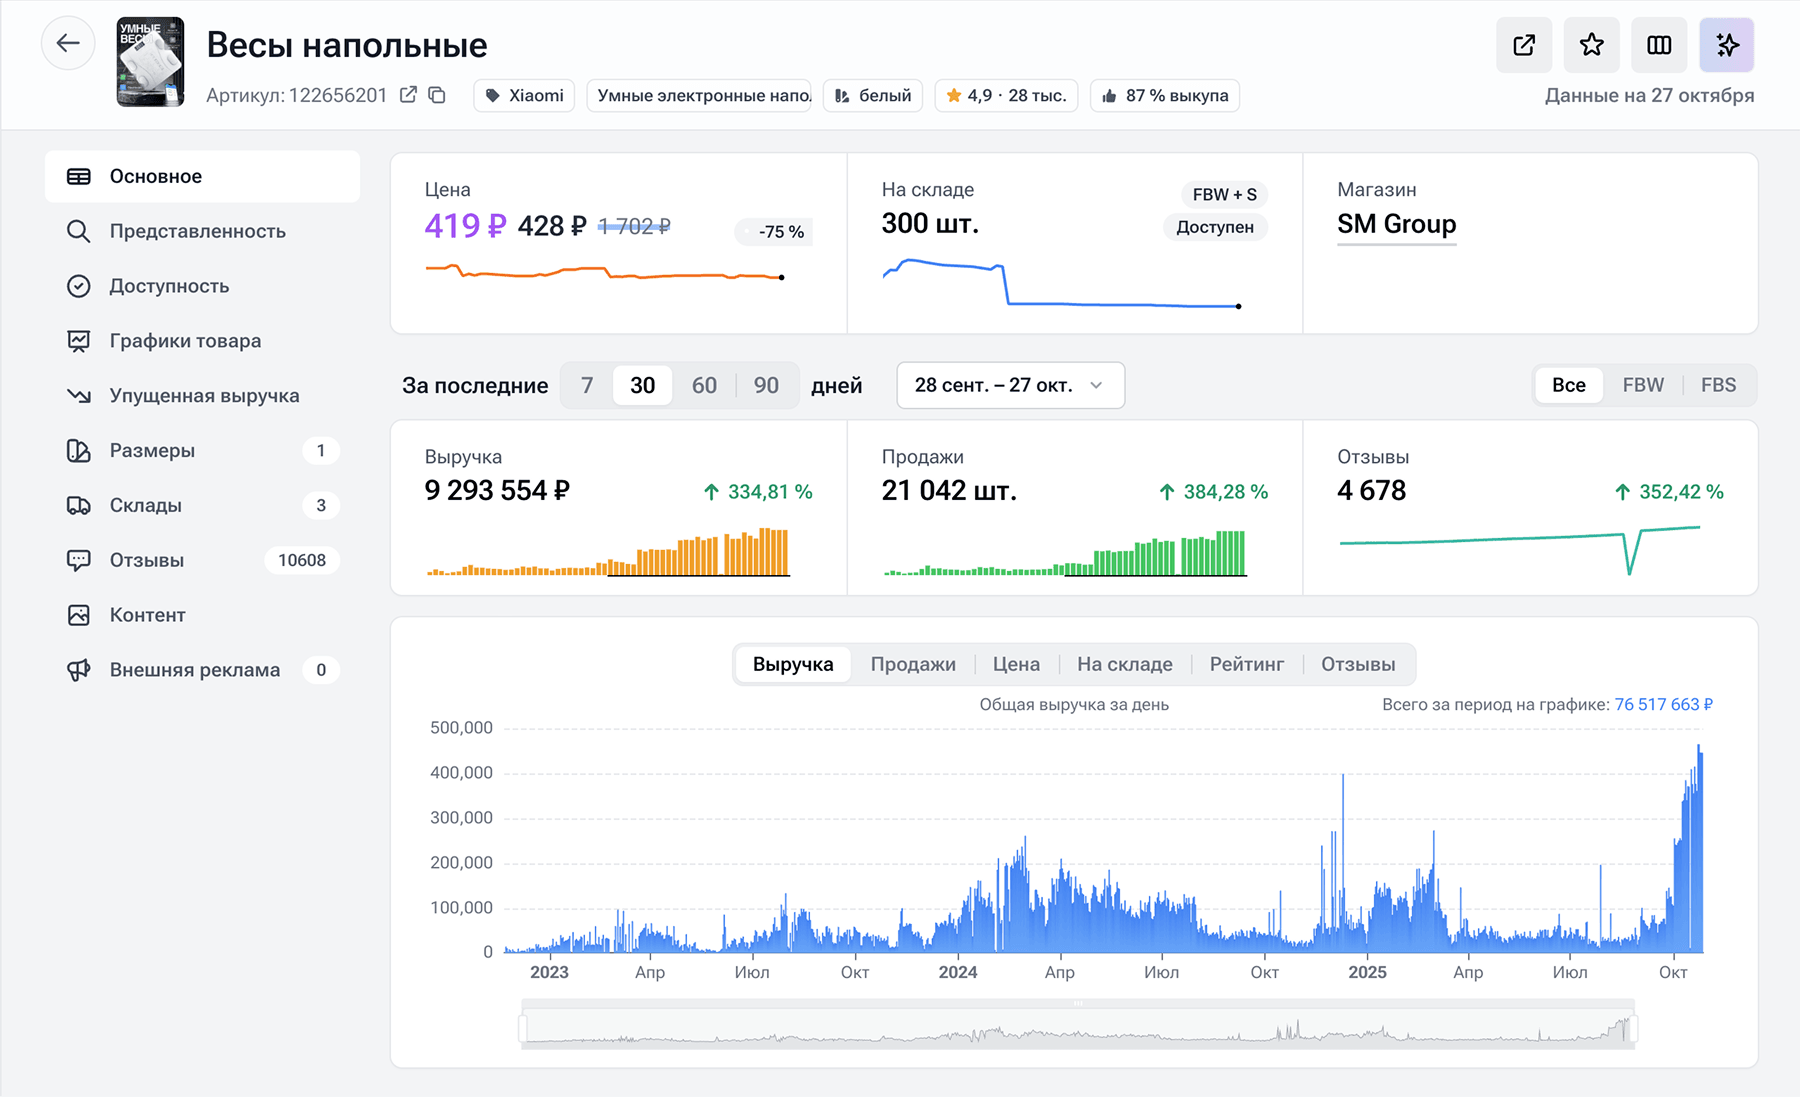Open the date range dropdown
The image size is (1800, 1097).
click(x=1010, y=385)
